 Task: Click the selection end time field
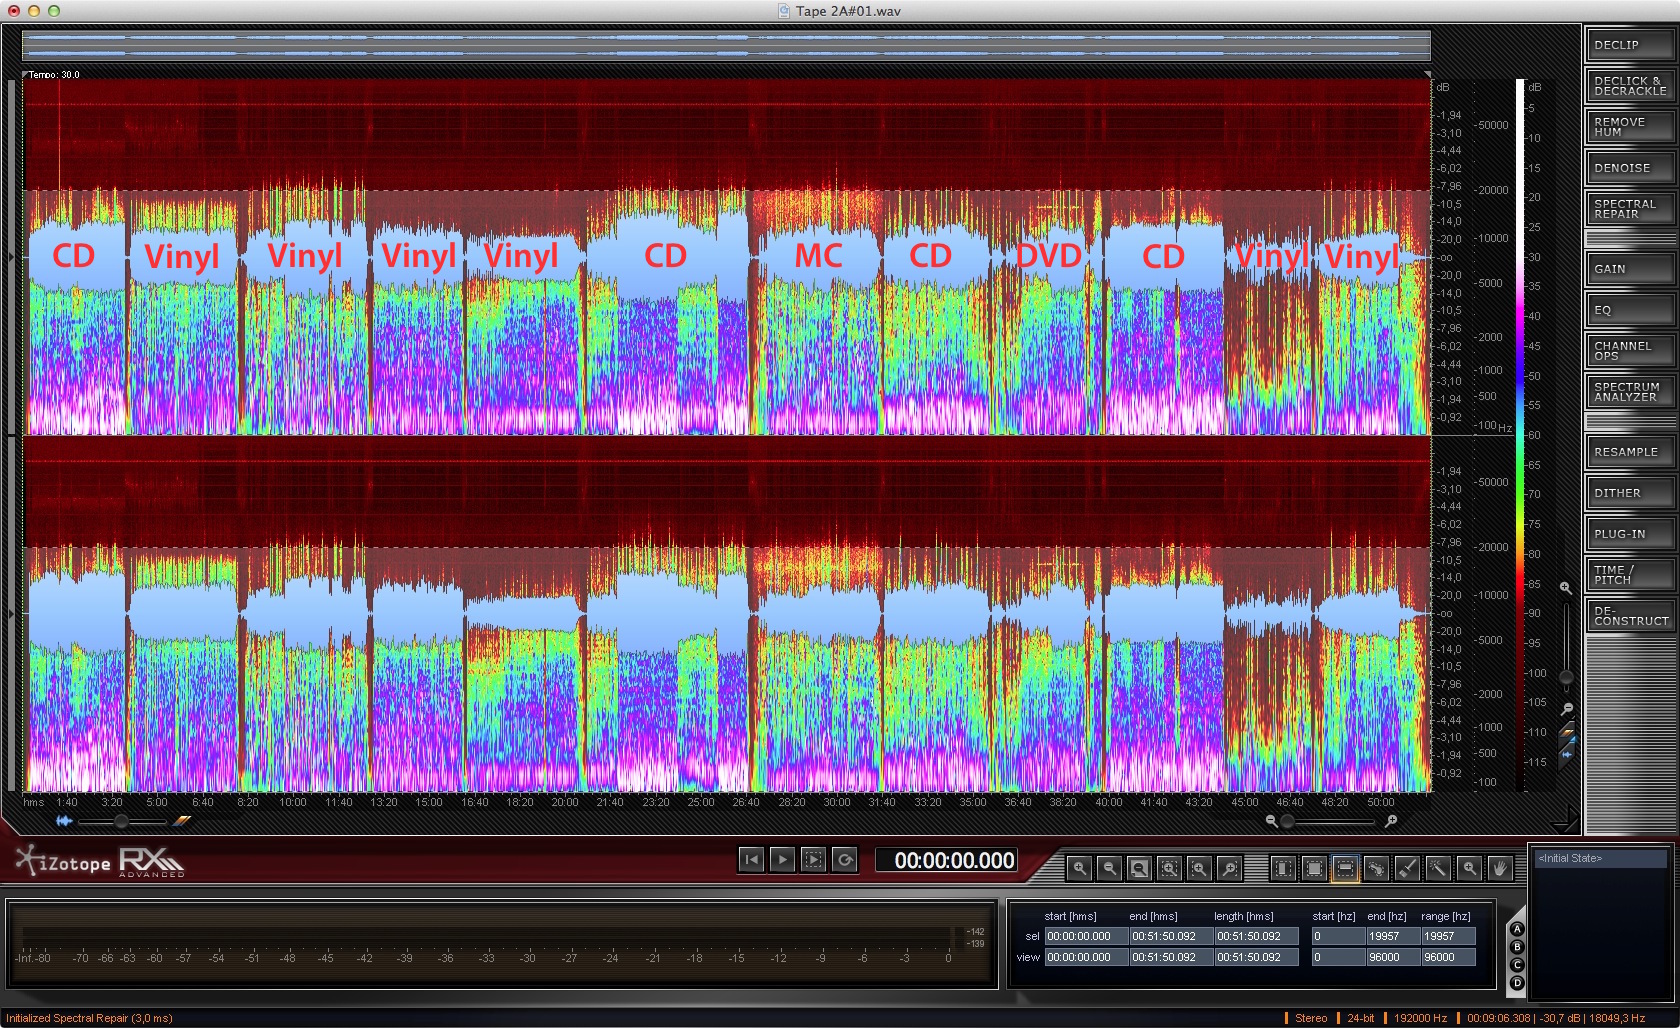click(x=1171, y=936)
